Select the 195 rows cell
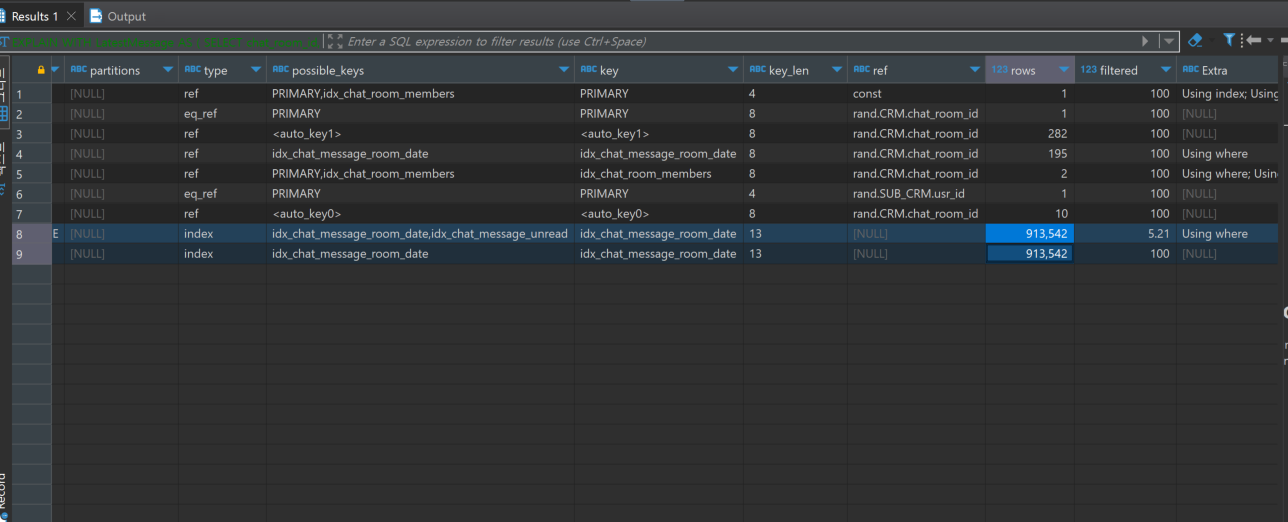This screenshot has width=1288, height=522. 1030,153
